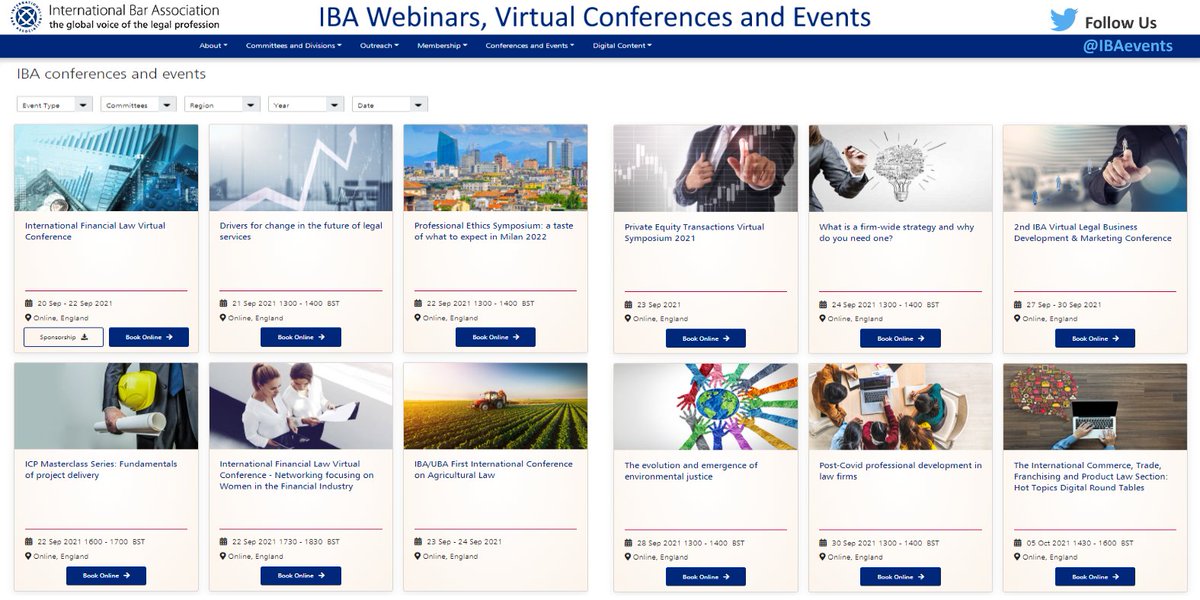
Task: Book Online for environmental justice event
Action: (x=706, y=576)
